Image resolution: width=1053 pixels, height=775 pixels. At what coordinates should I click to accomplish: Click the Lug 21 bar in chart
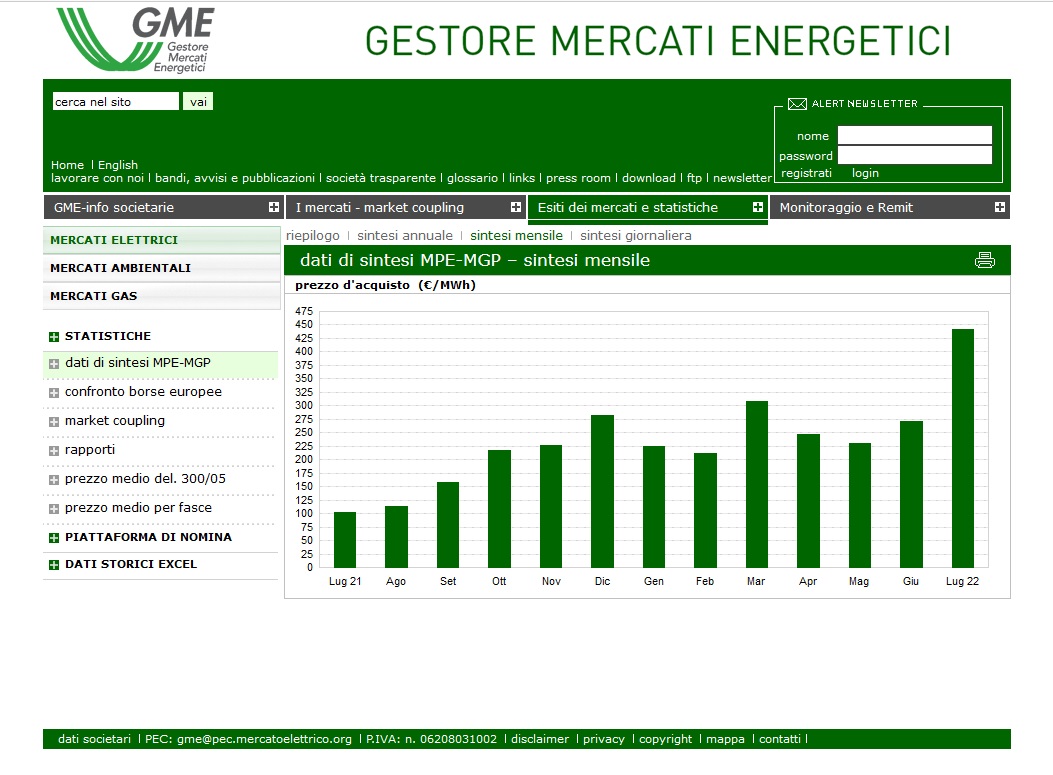pos(345,540)
